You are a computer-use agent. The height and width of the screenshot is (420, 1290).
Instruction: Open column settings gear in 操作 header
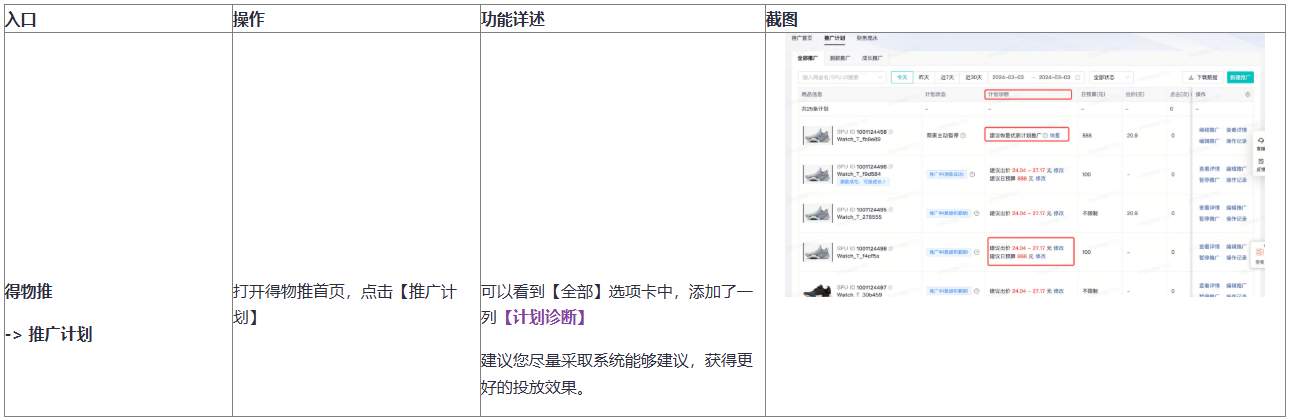pos(1247,94)
